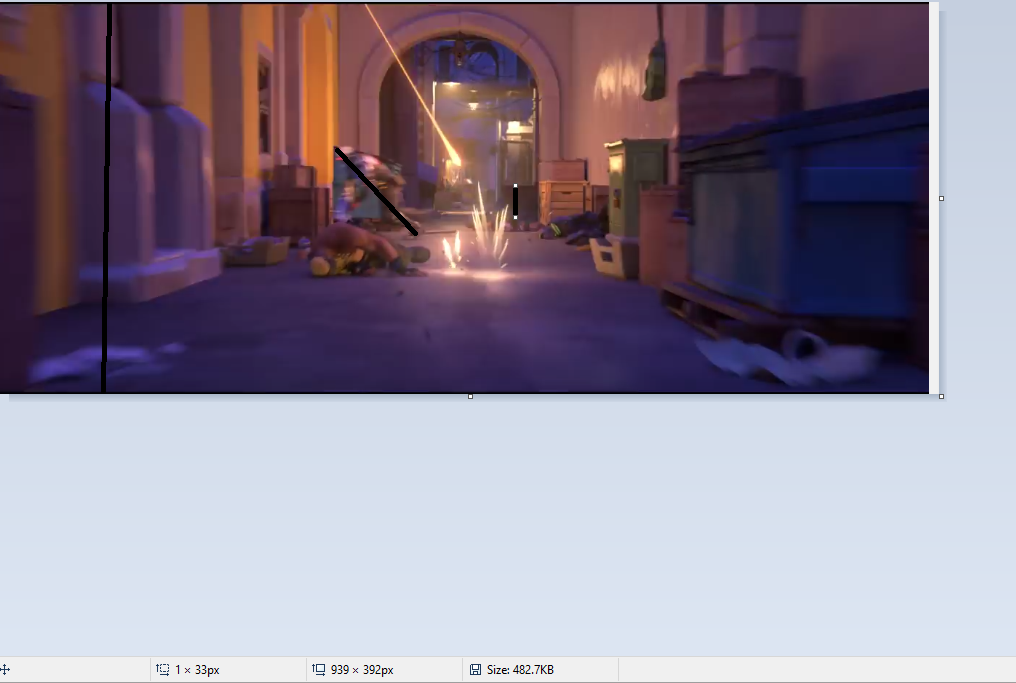Click the bottom-right corner canvas resize handle
Screen dimensions: 1016x683
(x=941, y=396)
